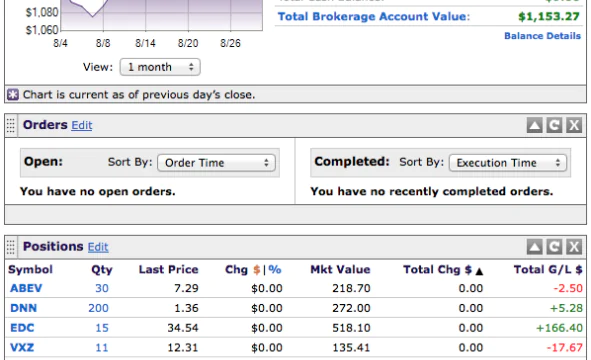Sort positions by Qty column header
591x360 pixels.
pyautogui.click(x=102, y=270)
